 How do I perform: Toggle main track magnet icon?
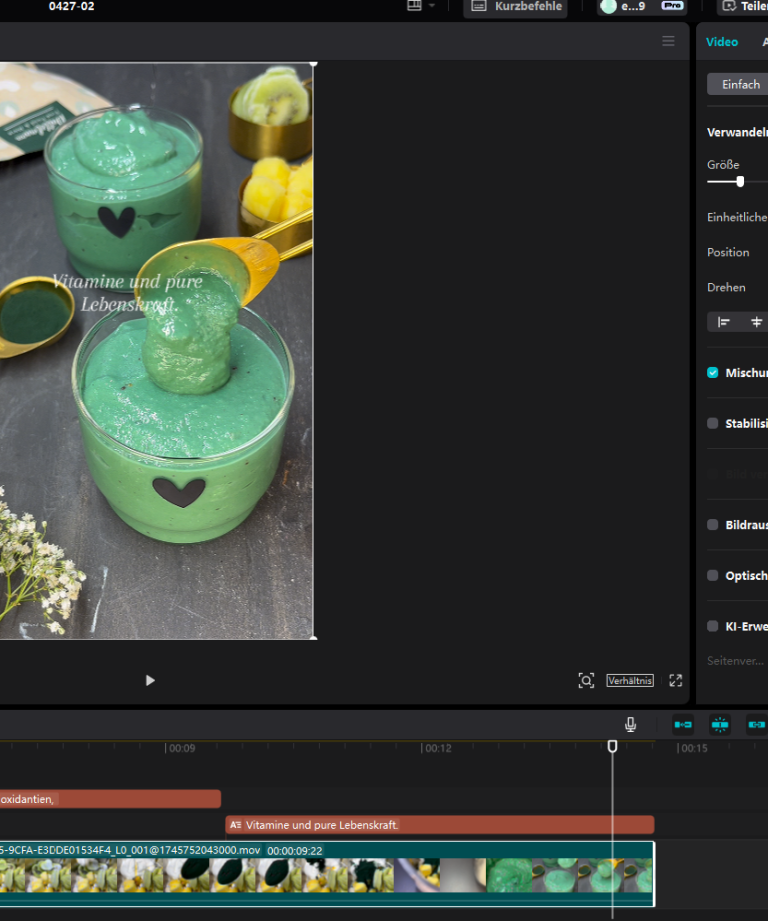click(x=683, y=724)
